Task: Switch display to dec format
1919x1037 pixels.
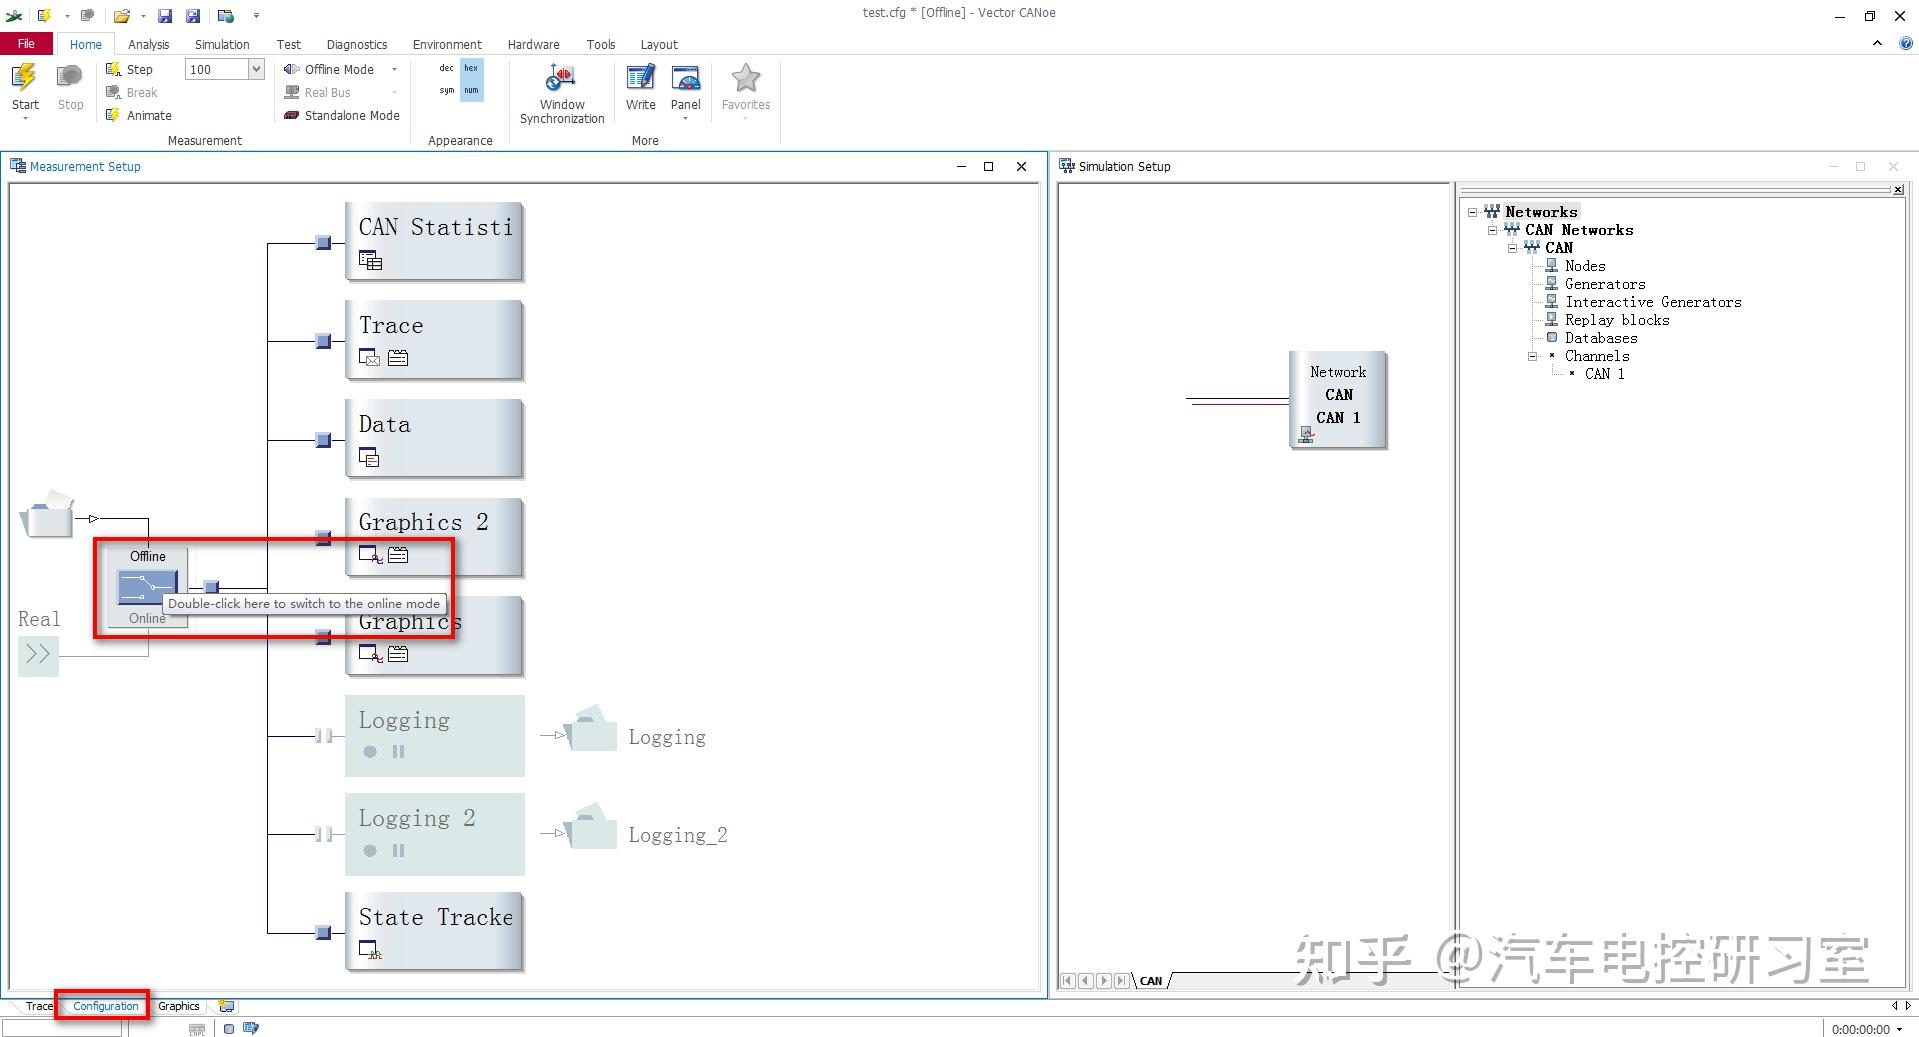Action: (x=446, y=68)
